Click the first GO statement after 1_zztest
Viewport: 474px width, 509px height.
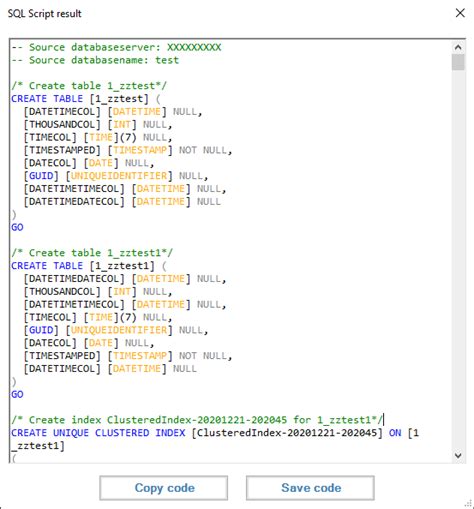pyautogui.click(x=17, y=227)
